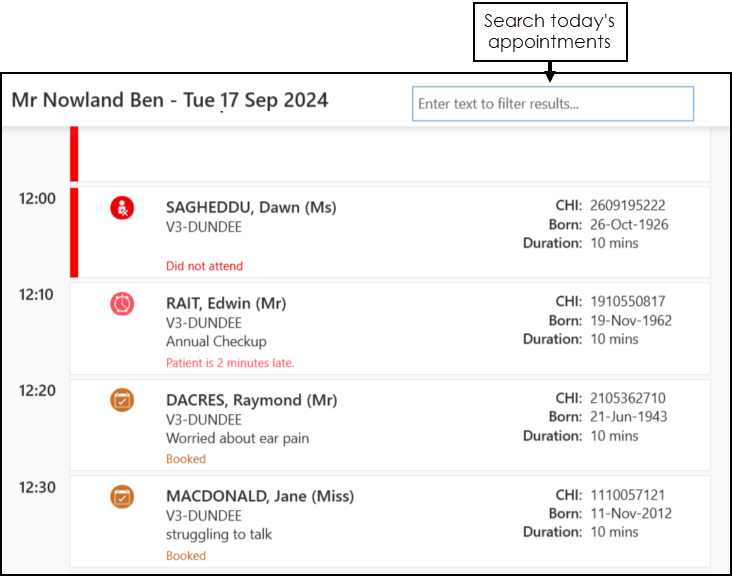Click CHI number 2609195222
Viewport: 732px width, 576px height.
627,206
